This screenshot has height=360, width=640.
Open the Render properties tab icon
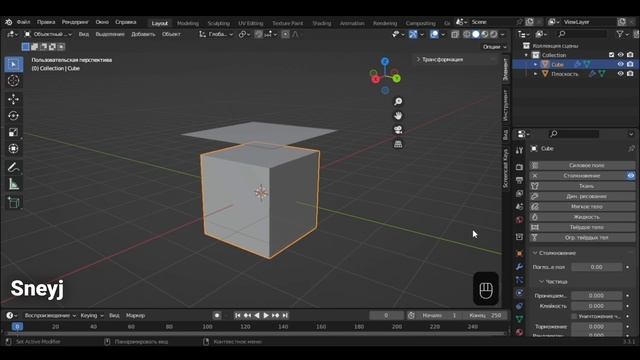click(519, 167)
